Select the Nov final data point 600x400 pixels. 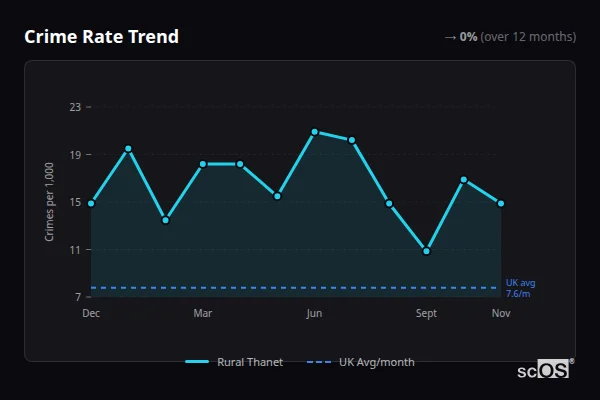501,204
